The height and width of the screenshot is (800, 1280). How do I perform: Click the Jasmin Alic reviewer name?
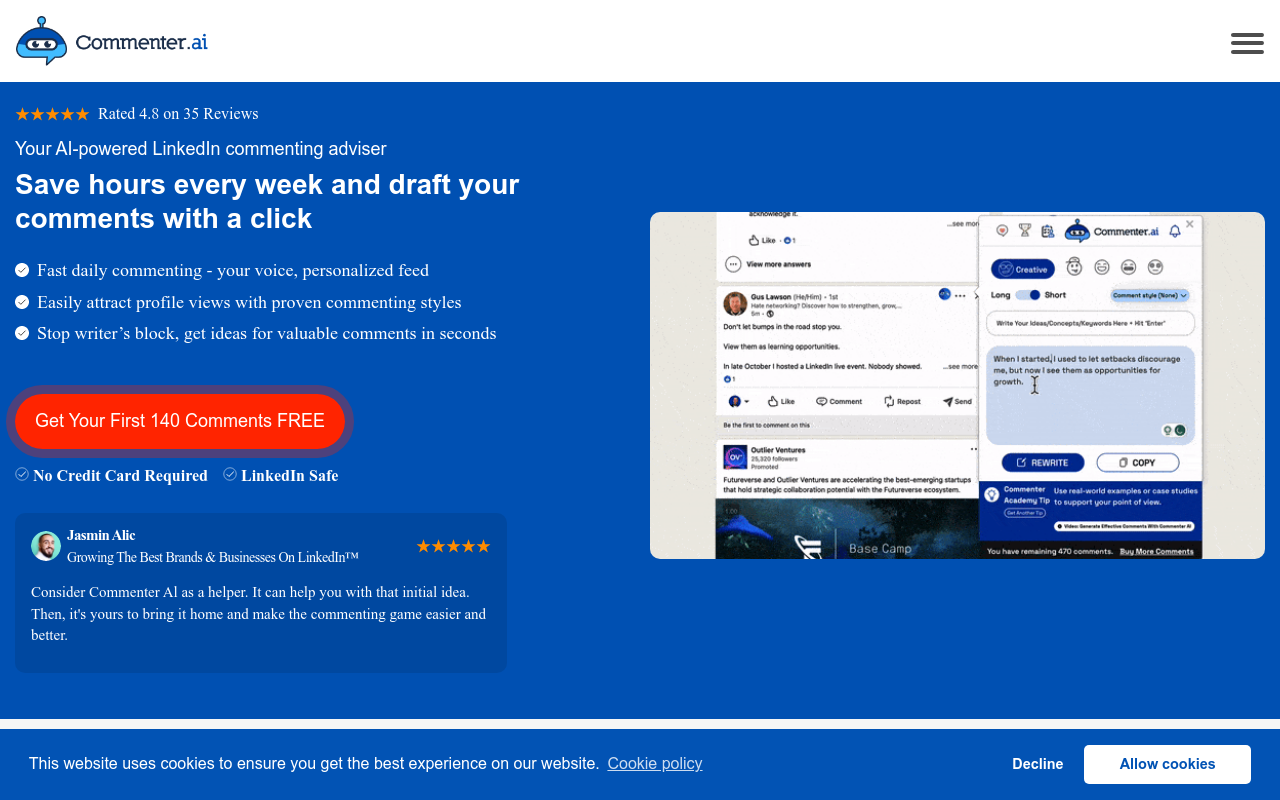[x=101, y=536]
